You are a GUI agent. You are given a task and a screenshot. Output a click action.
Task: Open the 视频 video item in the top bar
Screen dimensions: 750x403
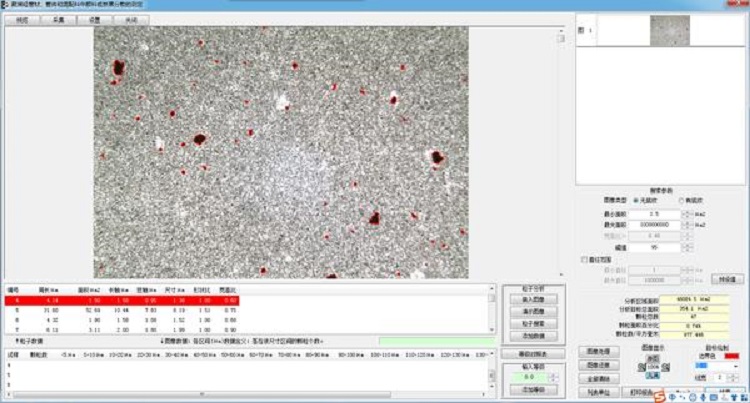click(x=21, y=19)
